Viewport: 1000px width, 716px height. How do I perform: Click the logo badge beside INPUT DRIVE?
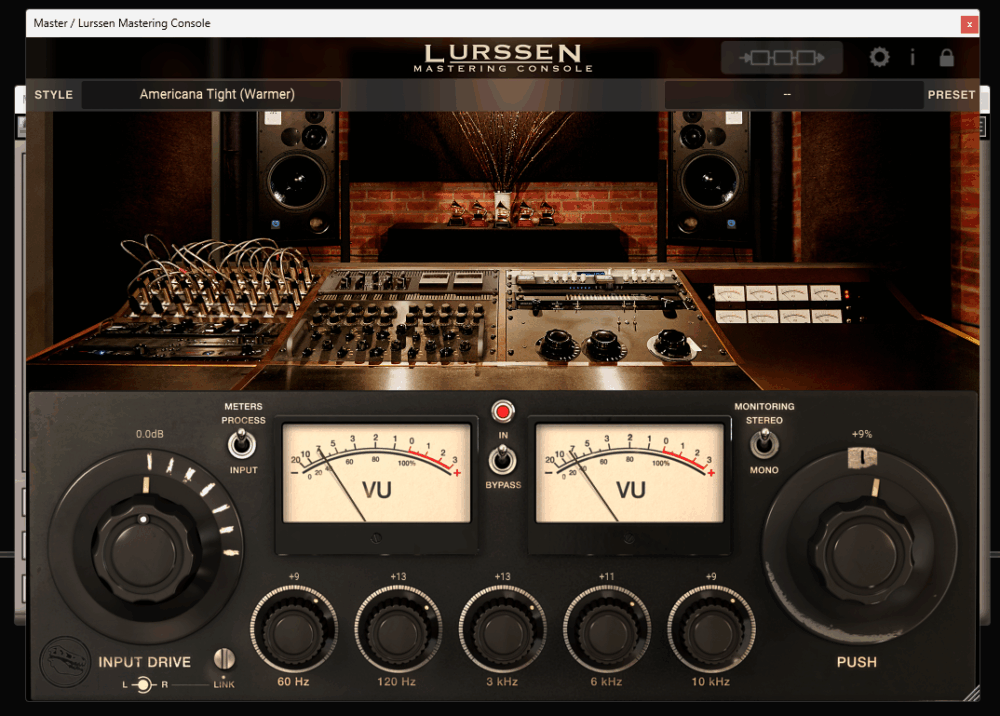click(65, 661)
